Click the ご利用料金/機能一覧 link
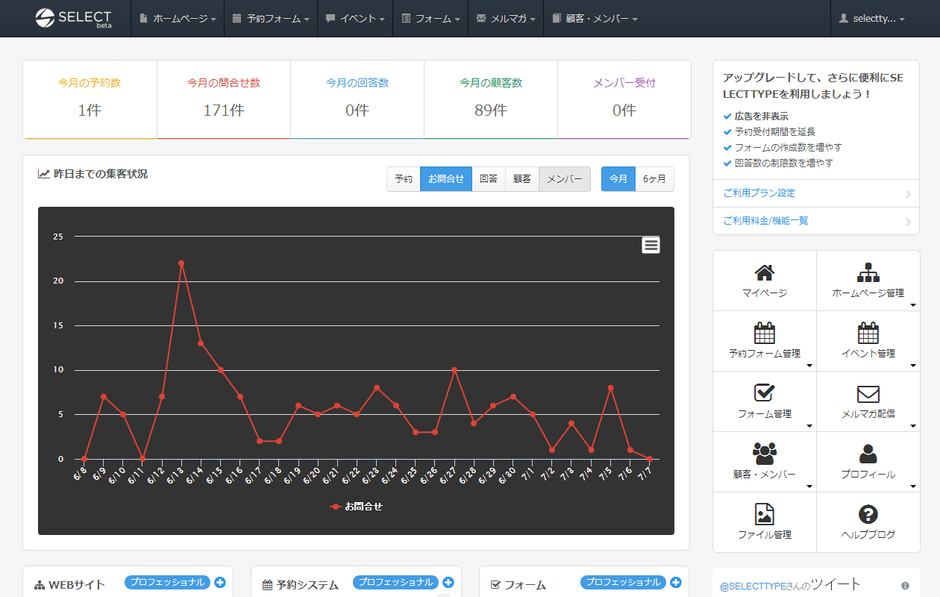 coord(765,220)
